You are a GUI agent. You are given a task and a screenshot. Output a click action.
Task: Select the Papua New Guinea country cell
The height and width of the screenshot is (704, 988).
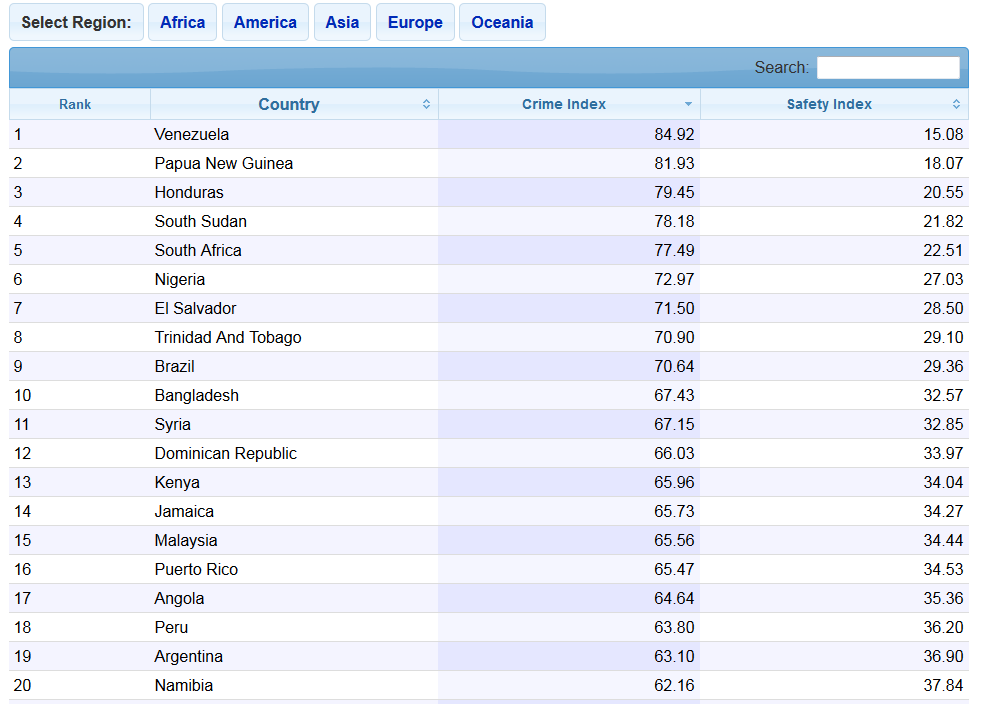[x=224, y=163]
